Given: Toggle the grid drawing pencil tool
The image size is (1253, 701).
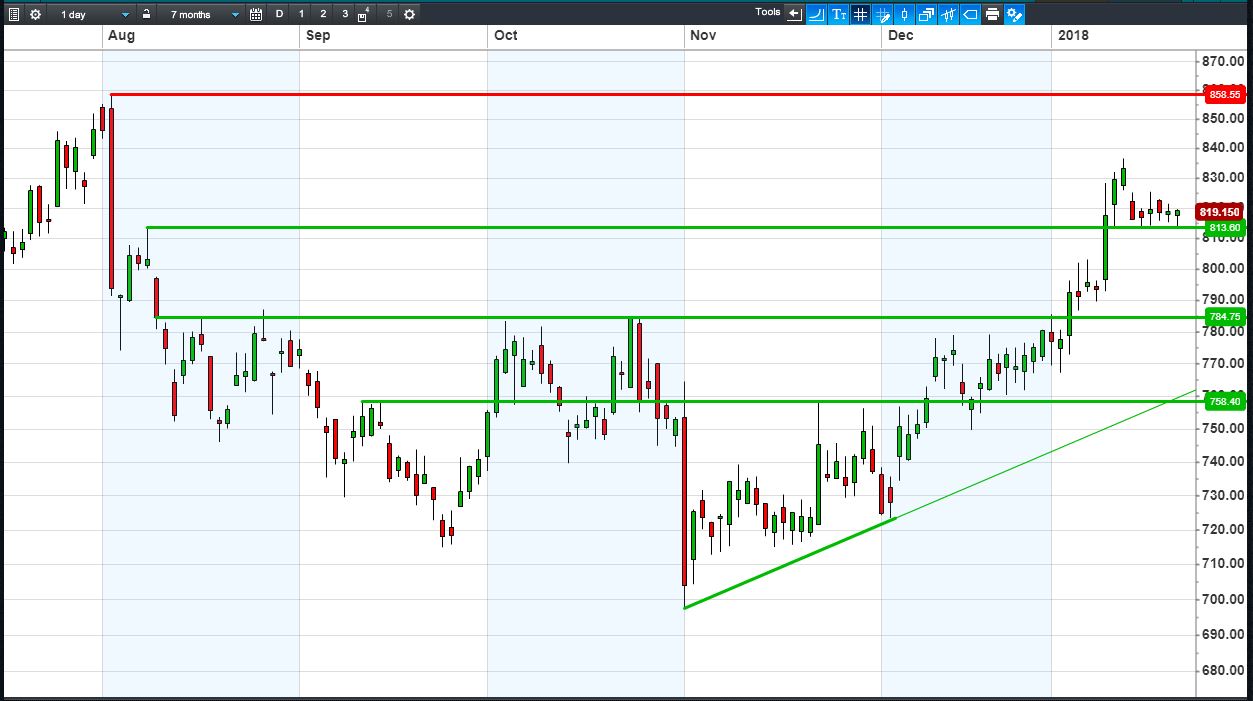Looking at the screenshot, I should pos(883,14).
